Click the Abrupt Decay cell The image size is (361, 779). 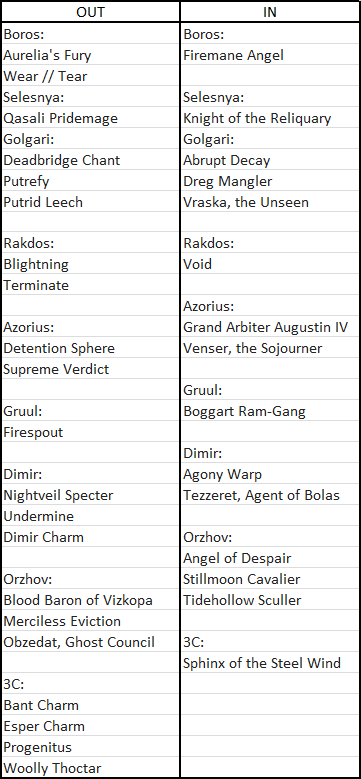[270, 160]
